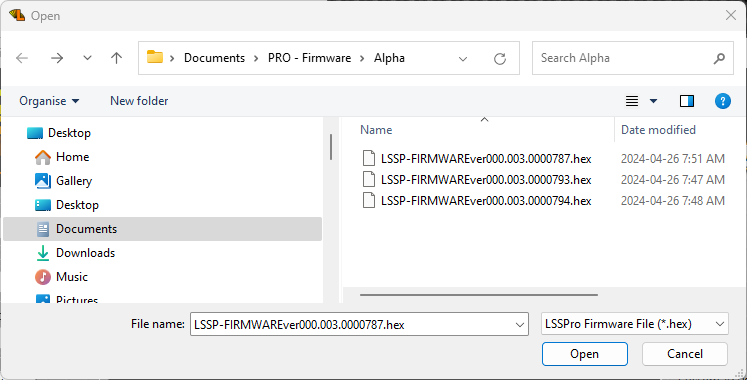Select file LSSP-FIRMWAREver000.003.0000787.hex
747x380 pixels.
click(486, 159)
